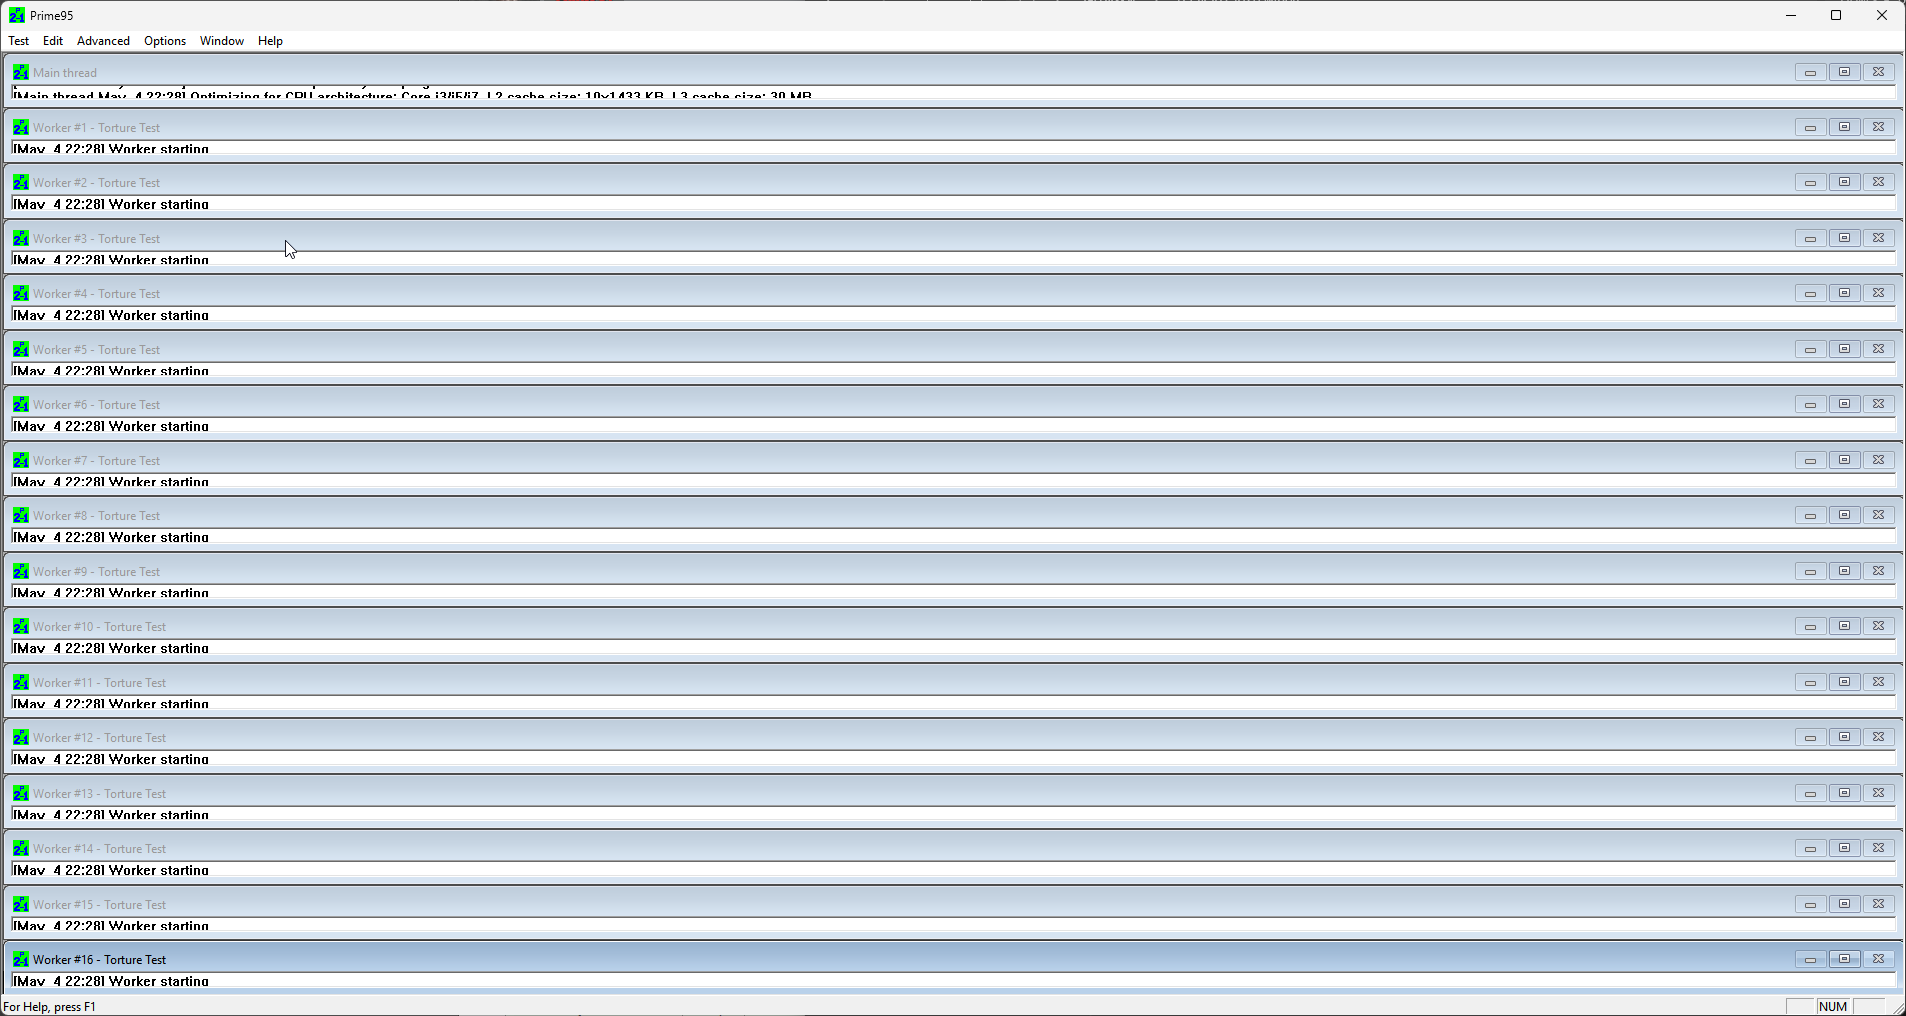Open the Test menu
The image size is (1906, 1016).
(19, 41)
